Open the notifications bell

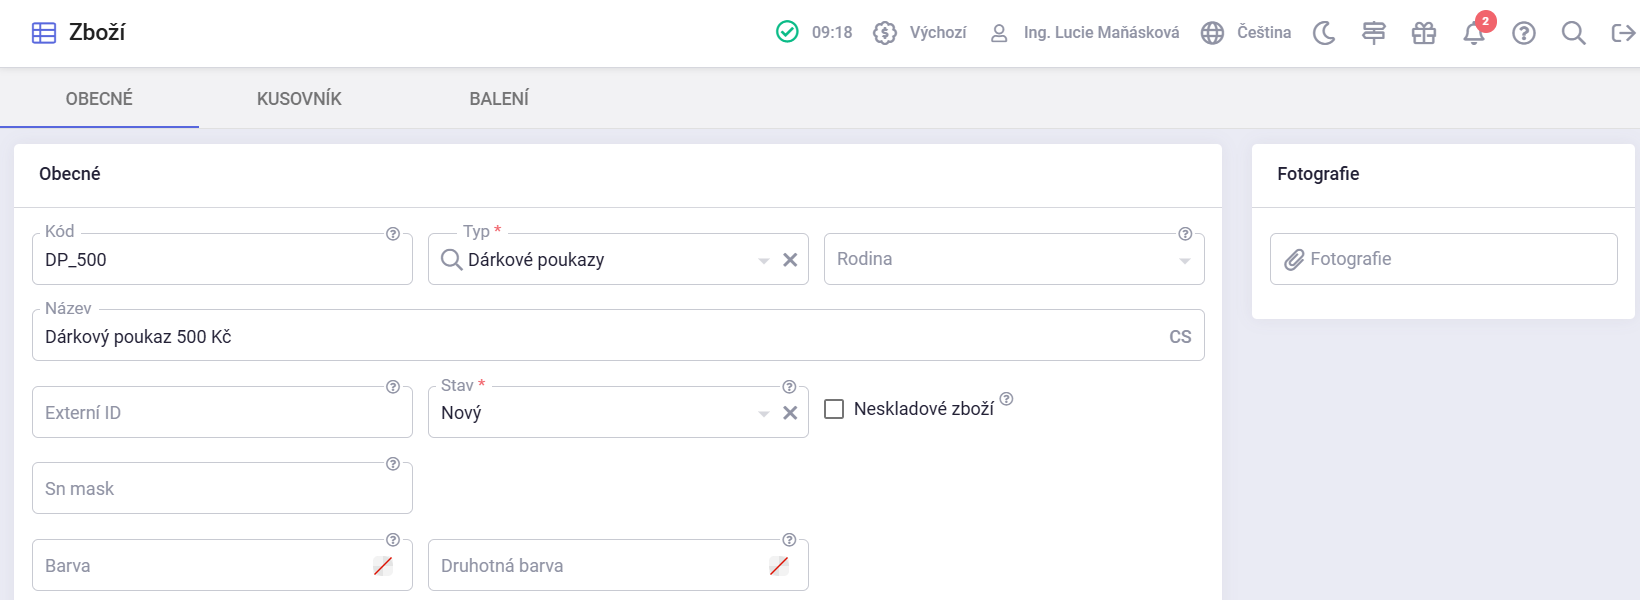(1473, 33)
